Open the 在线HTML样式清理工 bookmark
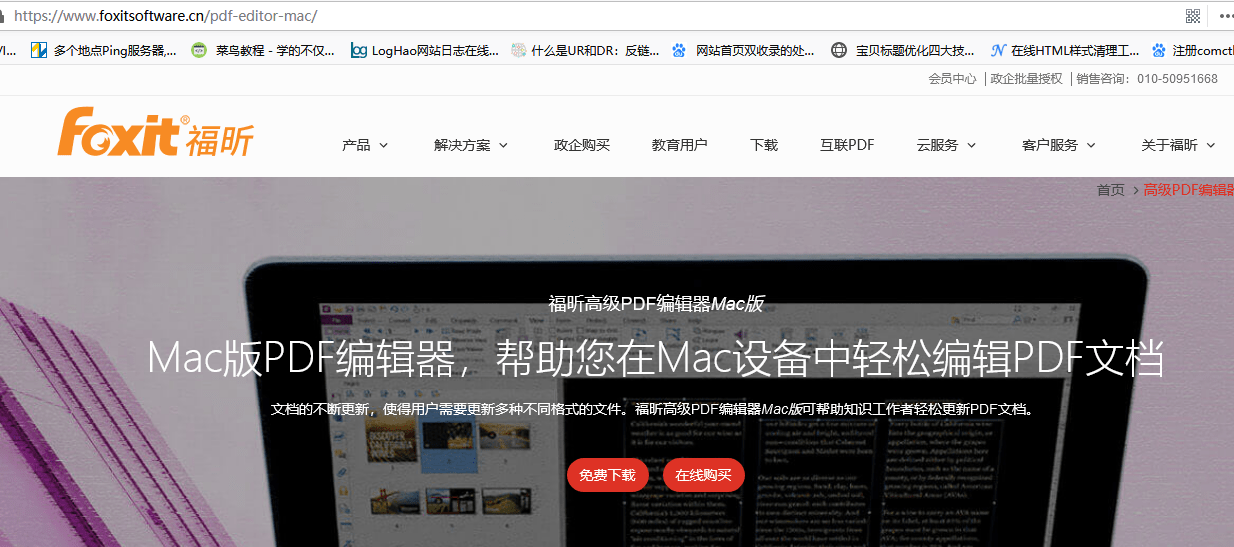Image resolution: width=1234 pixels, height=547 pixels. [1065, 50]
